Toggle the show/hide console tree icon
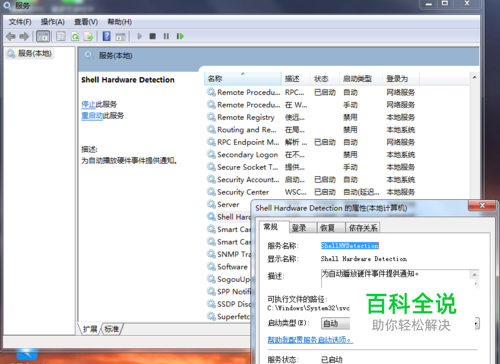 pyautogui.click(x=43, y=36)
